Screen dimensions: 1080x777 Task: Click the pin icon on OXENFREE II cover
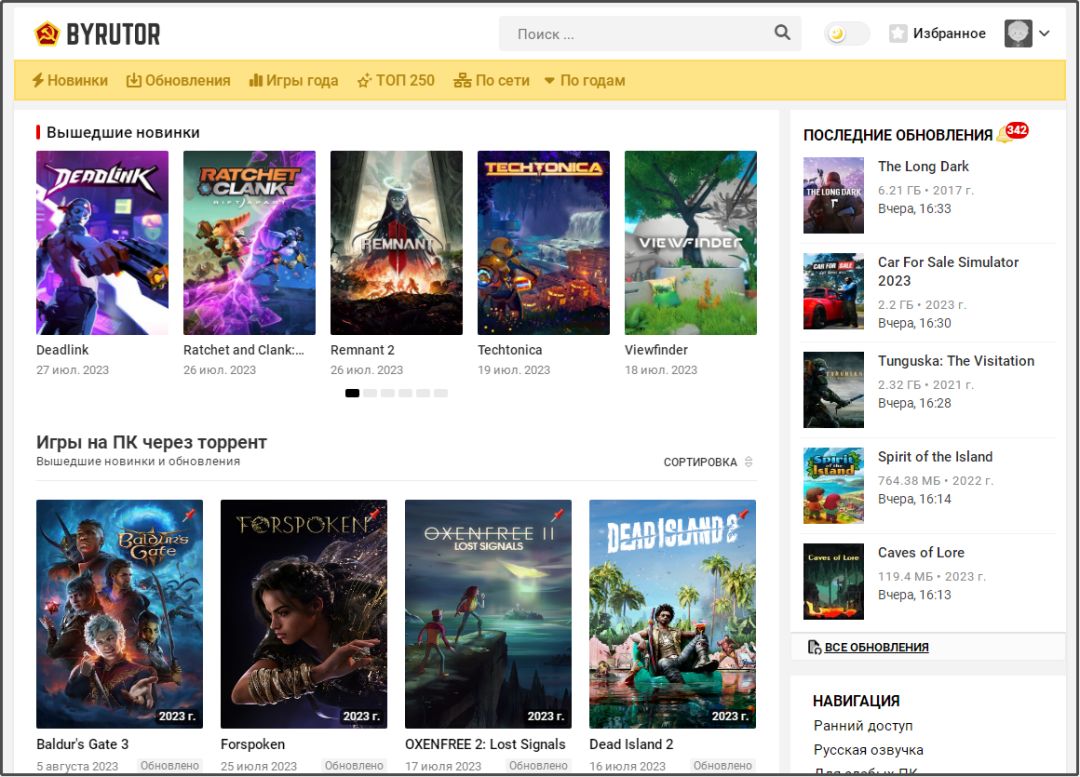coord(558,515)
